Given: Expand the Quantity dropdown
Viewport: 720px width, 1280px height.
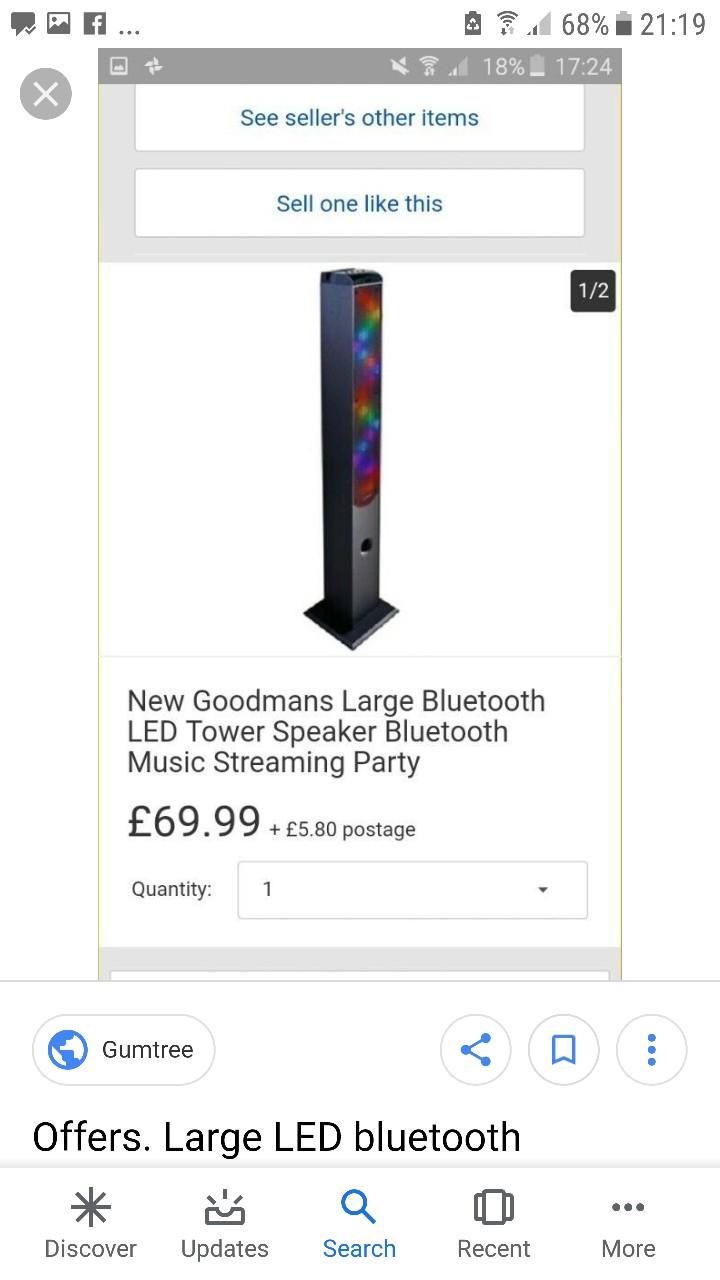Looking at the screenshot, I should (412, 889).
